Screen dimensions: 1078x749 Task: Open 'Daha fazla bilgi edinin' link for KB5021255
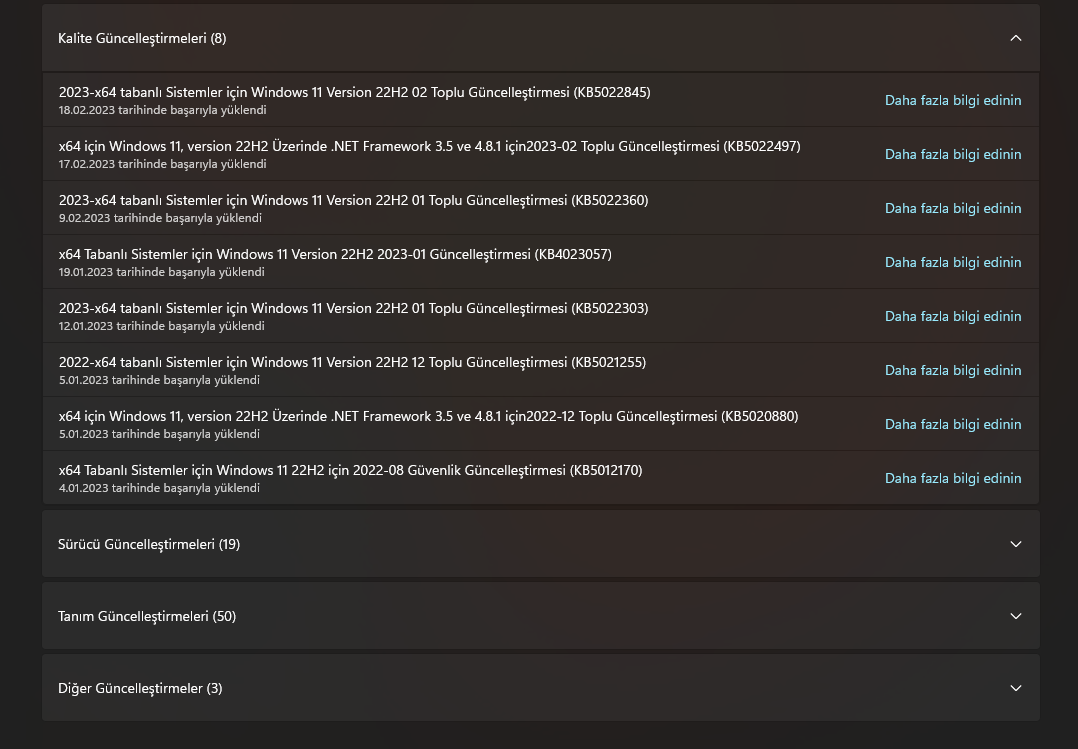[953, 370]
